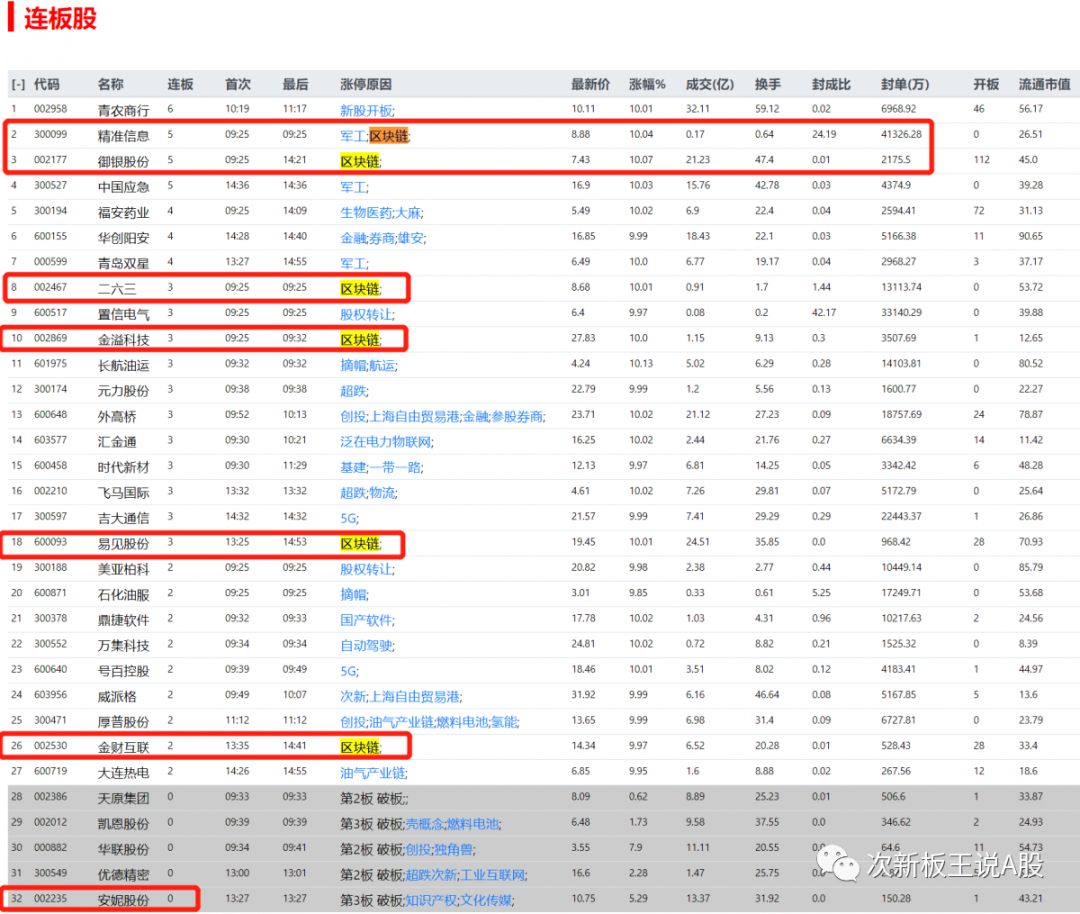The width and height of the screenshot is (1080, 914).
Task: Open 泛在电力物联网 link for 汇金通
Action: 386,442
